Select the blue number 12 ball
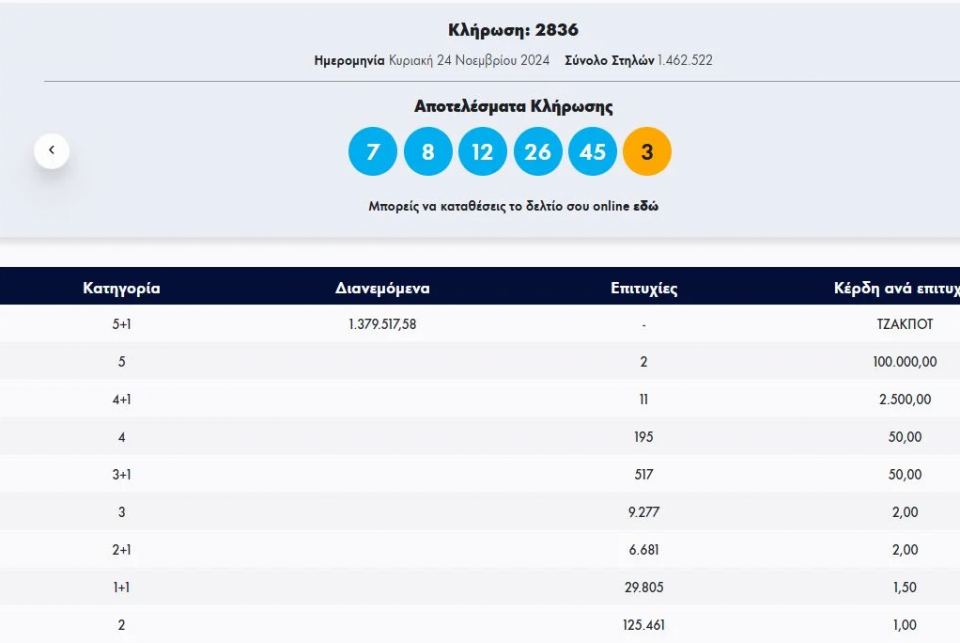 (483, 152)
